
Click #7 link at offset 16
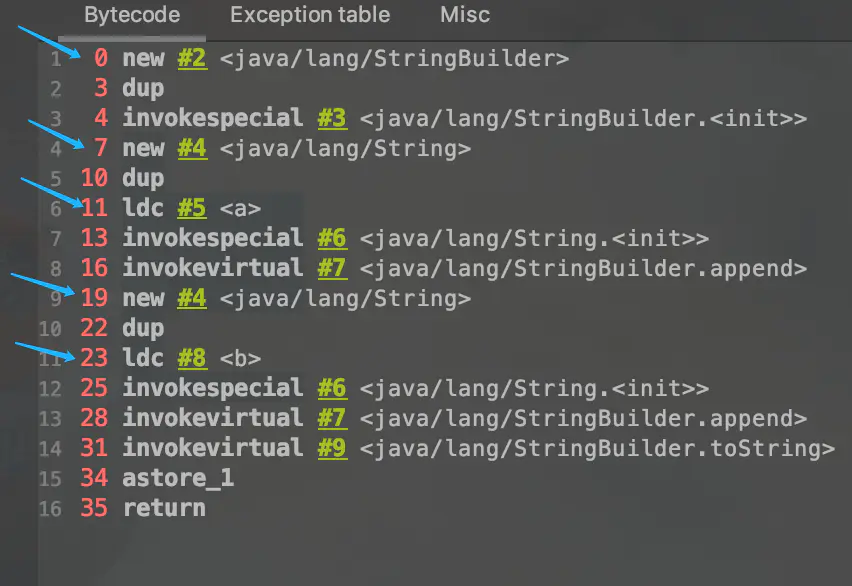pyautogui.click(x=332, y=268)
